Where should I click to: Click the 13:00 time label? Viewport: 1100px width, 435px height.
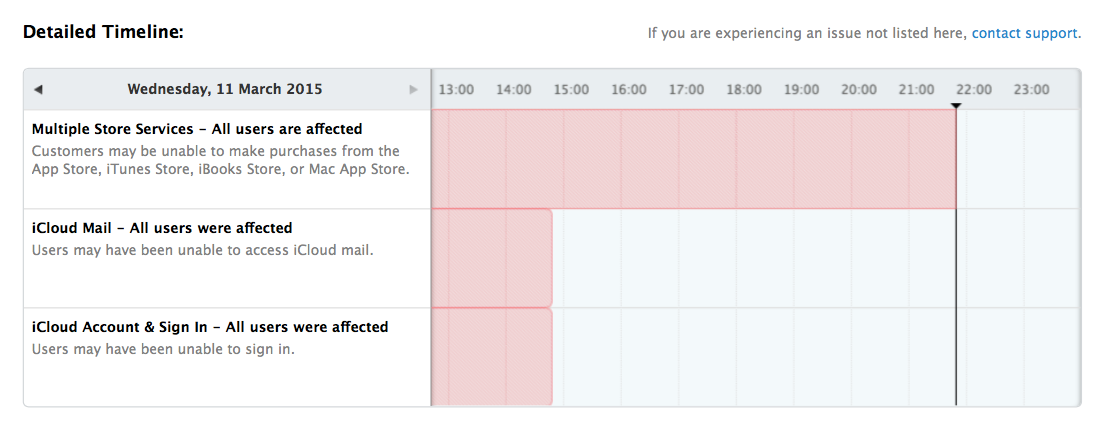pos(456,90)
